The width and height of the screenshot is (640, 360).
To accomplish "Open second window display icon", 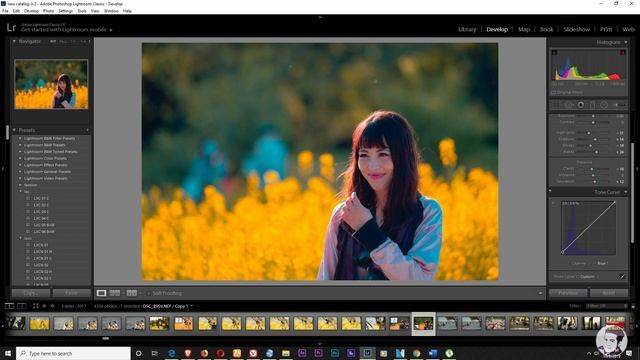I will [x=22, y=306].
